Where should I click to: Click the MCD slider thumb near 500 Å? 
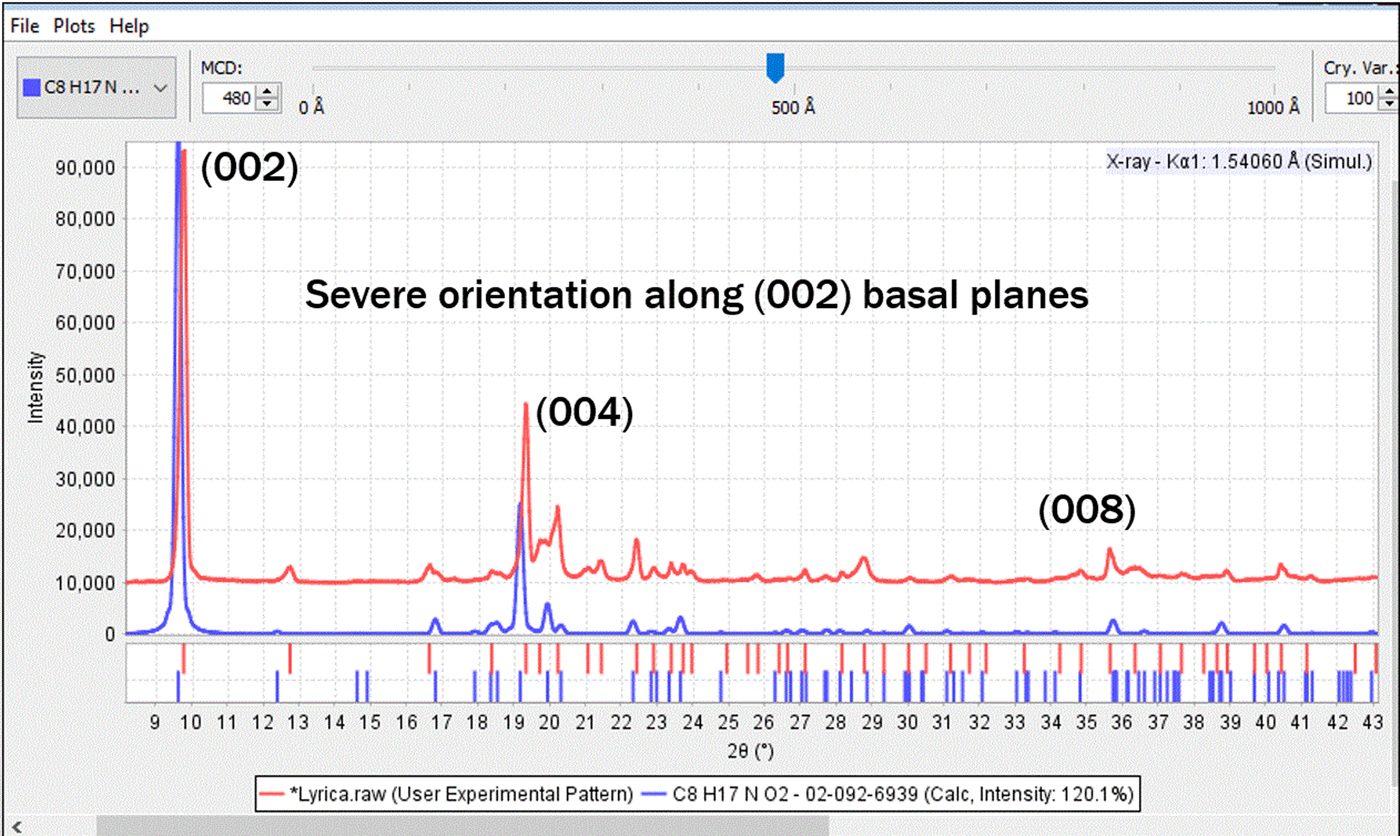[x=775, y=68]
